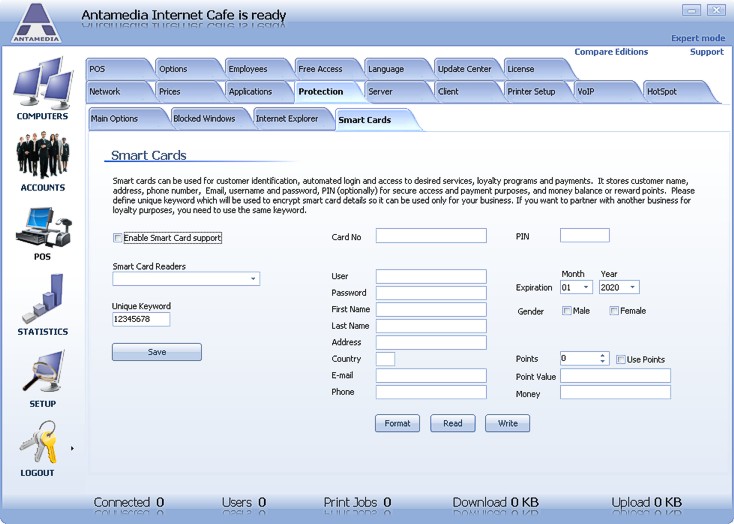The height and width of the screenshot is (524, 734).
Task: Click the Connected status text
Action: [129, 502]
